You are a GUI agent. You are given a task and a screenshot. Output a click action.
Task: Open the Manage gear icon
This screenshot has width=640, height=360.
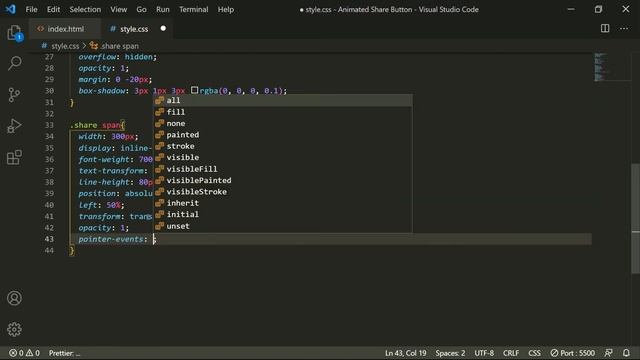14,329
